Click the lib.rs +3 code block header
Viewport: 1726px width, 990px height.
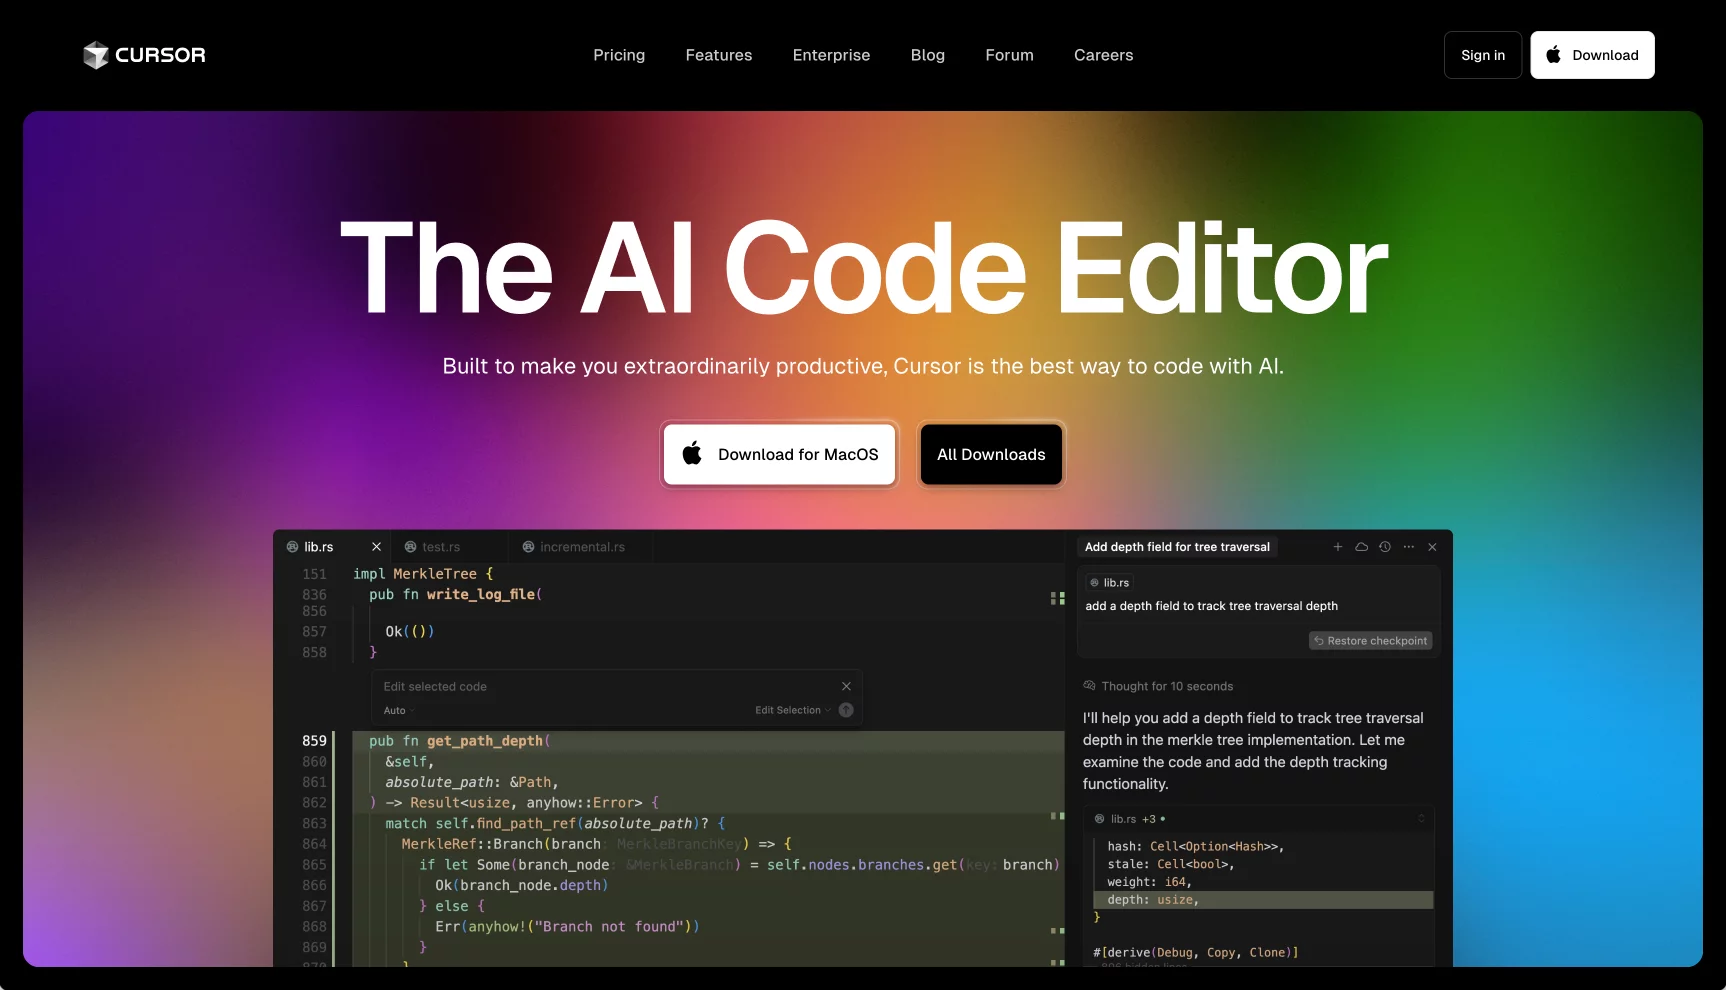click(x=1260, y=819)
